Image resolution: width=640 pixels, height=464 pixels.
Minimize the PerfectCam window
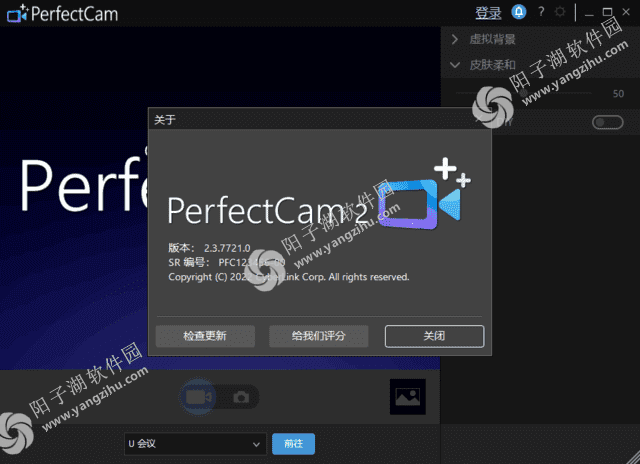tap(589, 13)
